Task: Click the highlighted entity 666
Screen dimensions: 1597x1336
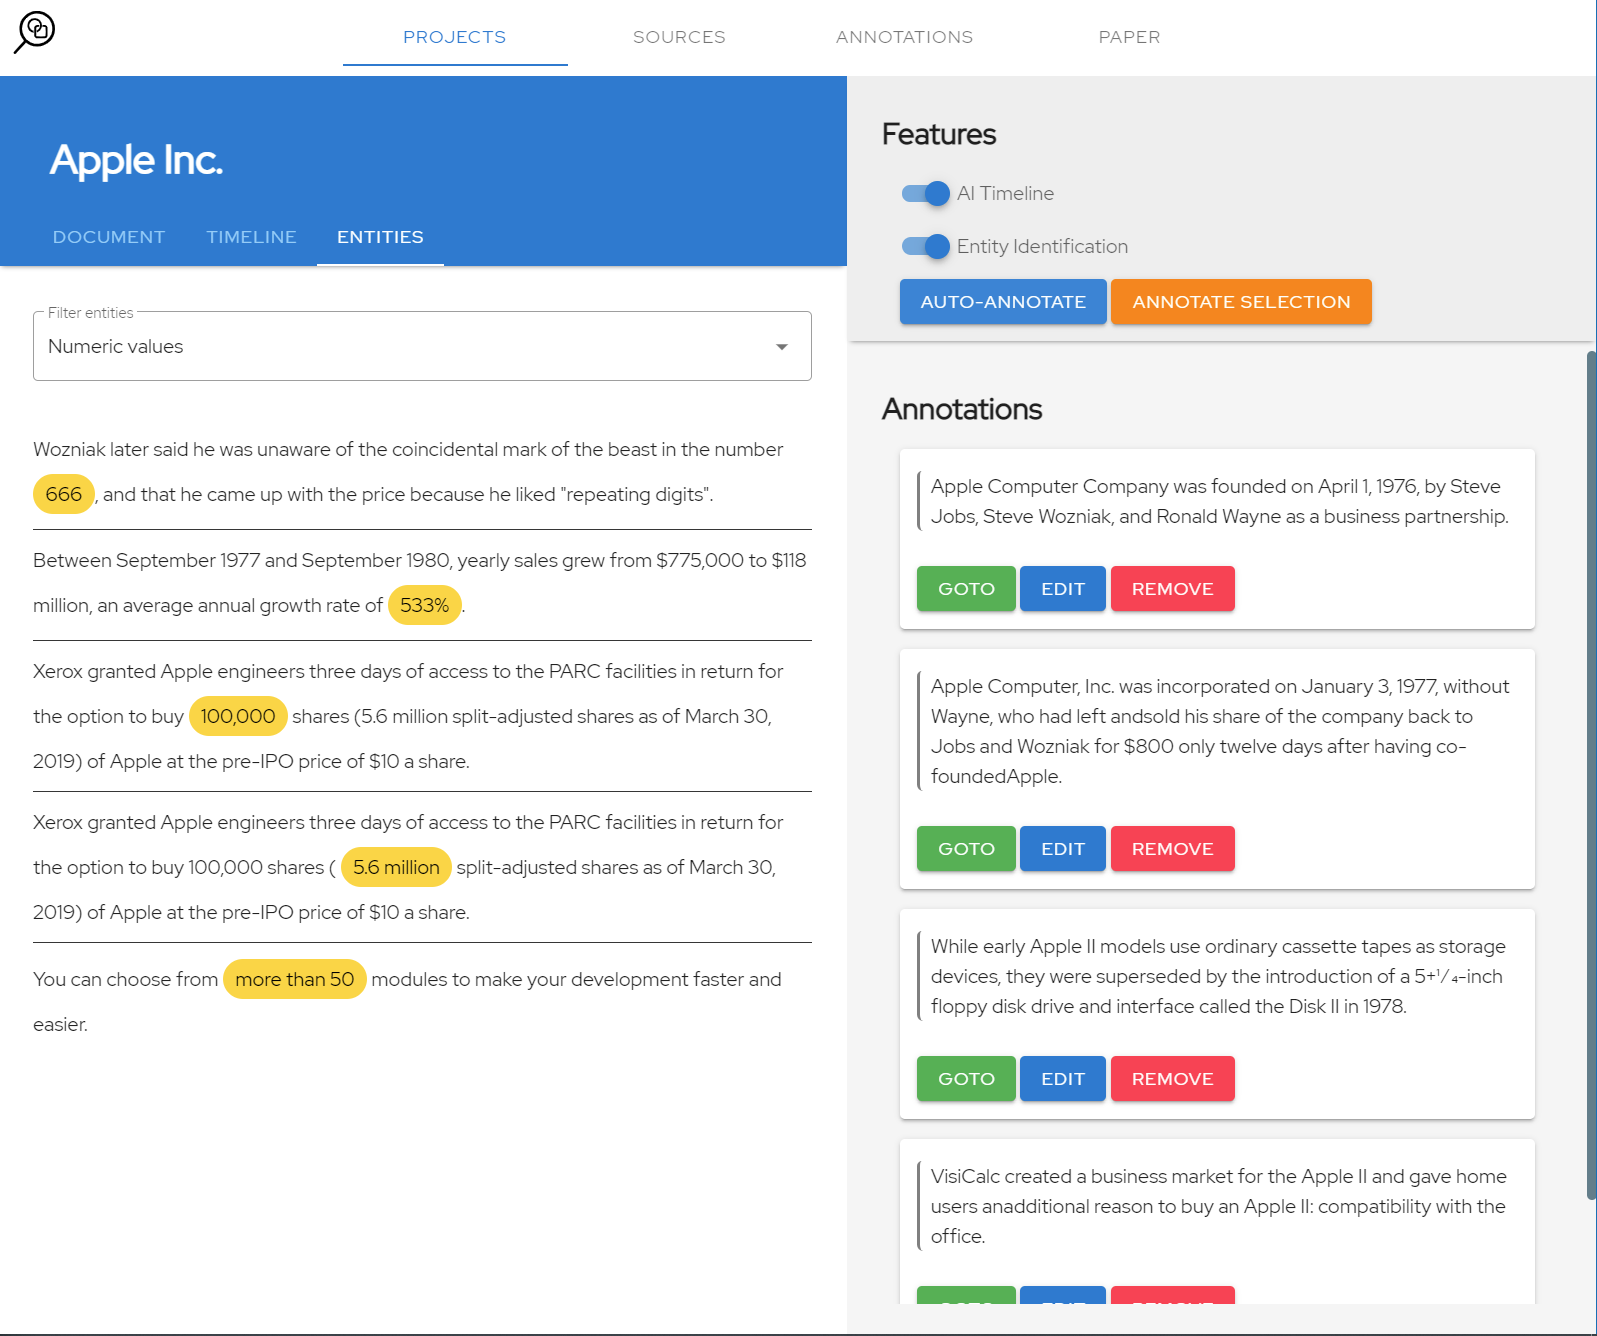Action: pyautogui.click(x=64, y=494)
